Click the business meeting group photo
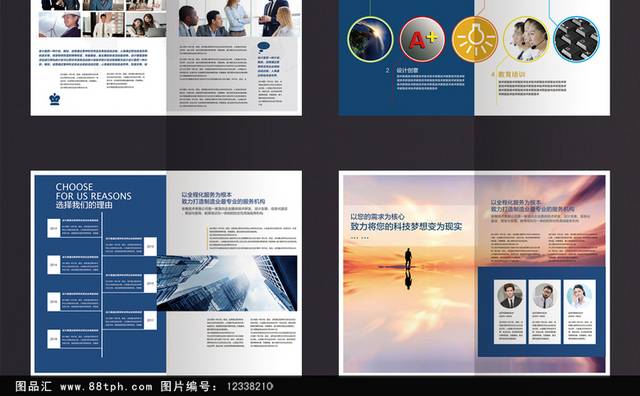640x396 pixels. (238, 18)
